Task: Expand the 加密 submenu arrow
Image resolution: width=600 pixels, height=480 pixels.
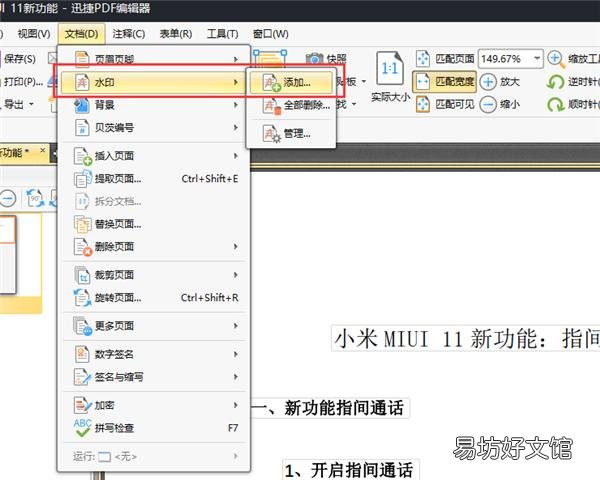Action: coord(236,405)
